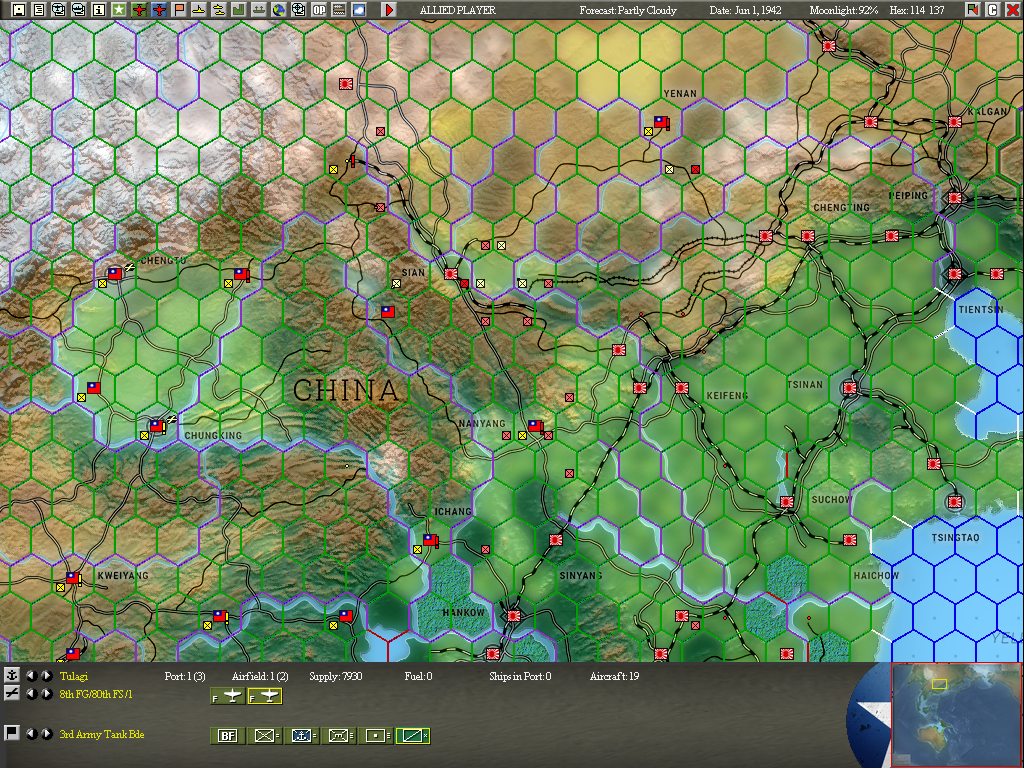Select the BF base force unit counter

[x=227, y=736]
